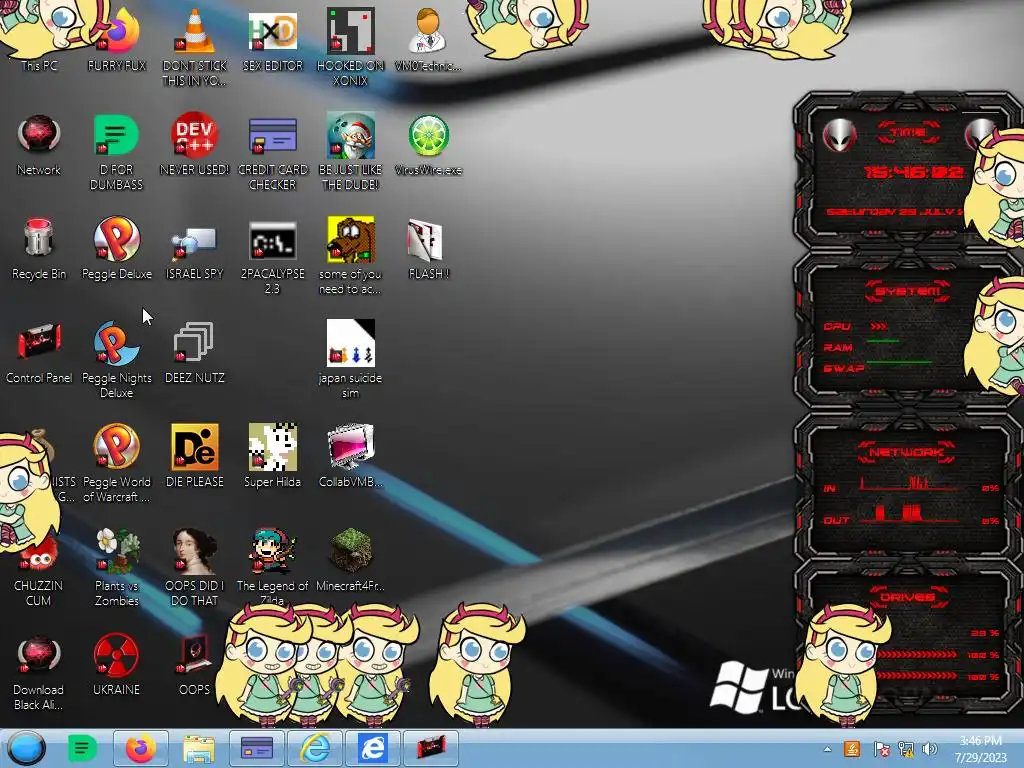Launch the HOOKED ON XONIX icon
The width and height of the screenshot is (1024, 768).
(x=351, y=47)
